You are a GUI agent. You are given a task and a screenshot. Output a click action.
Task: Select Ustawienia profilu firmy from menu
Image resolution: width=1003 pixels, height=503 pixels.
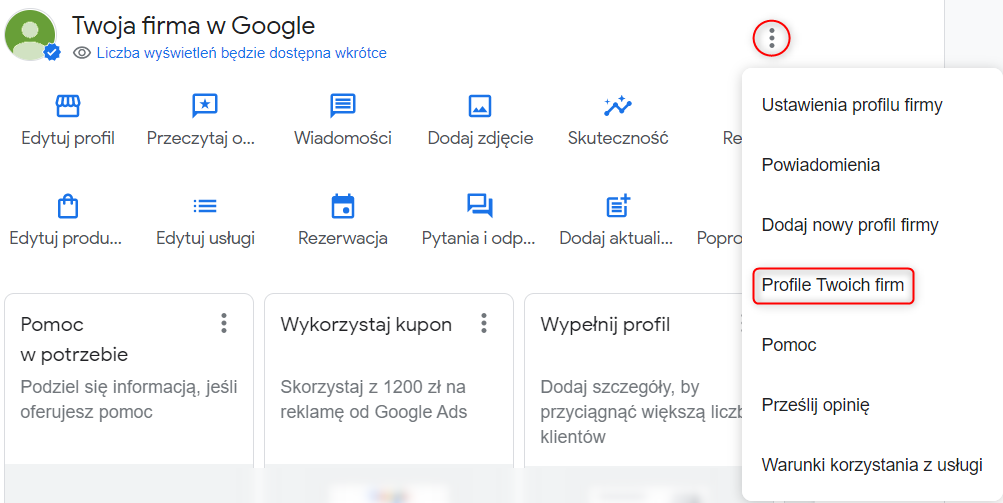851,105
